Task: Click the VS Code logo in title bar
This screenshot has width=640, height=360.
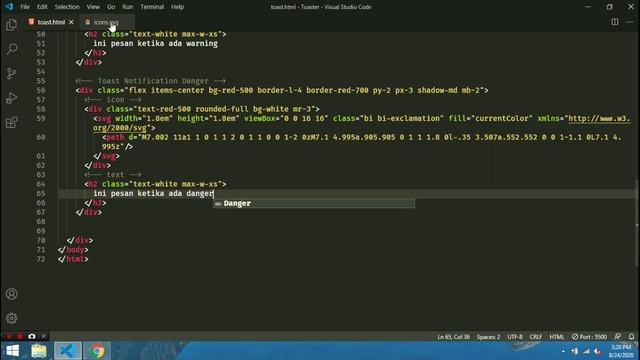Action: point(9,7)
